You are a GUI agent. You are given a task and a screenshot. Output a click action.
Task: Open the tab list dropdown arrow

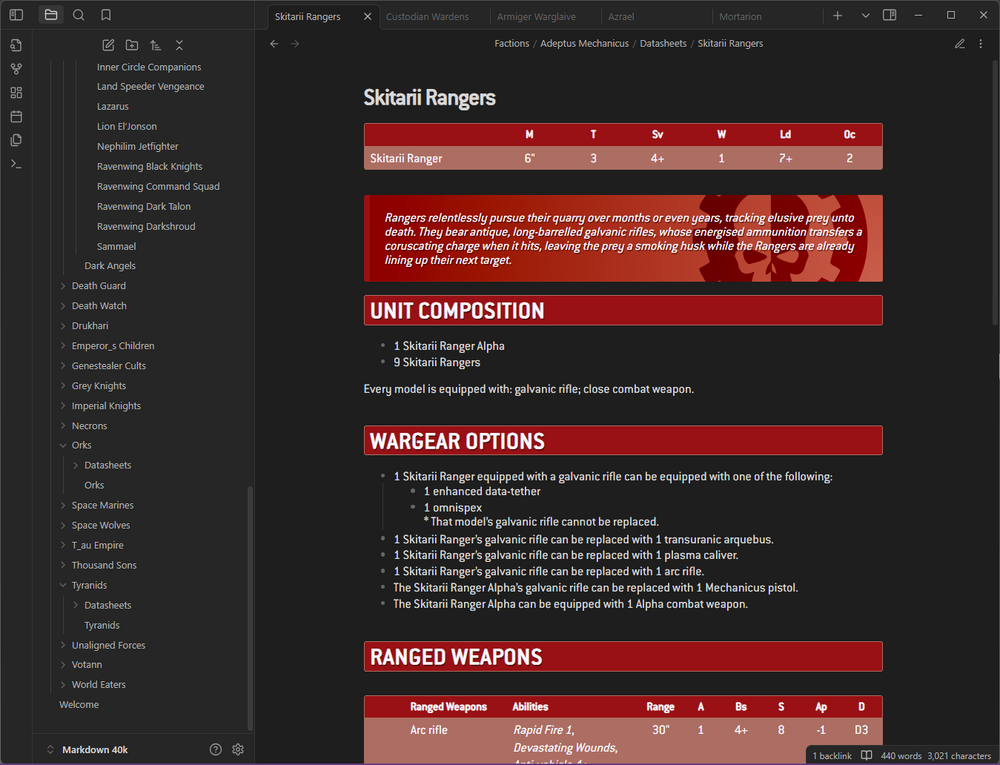(x=865, y=15)
